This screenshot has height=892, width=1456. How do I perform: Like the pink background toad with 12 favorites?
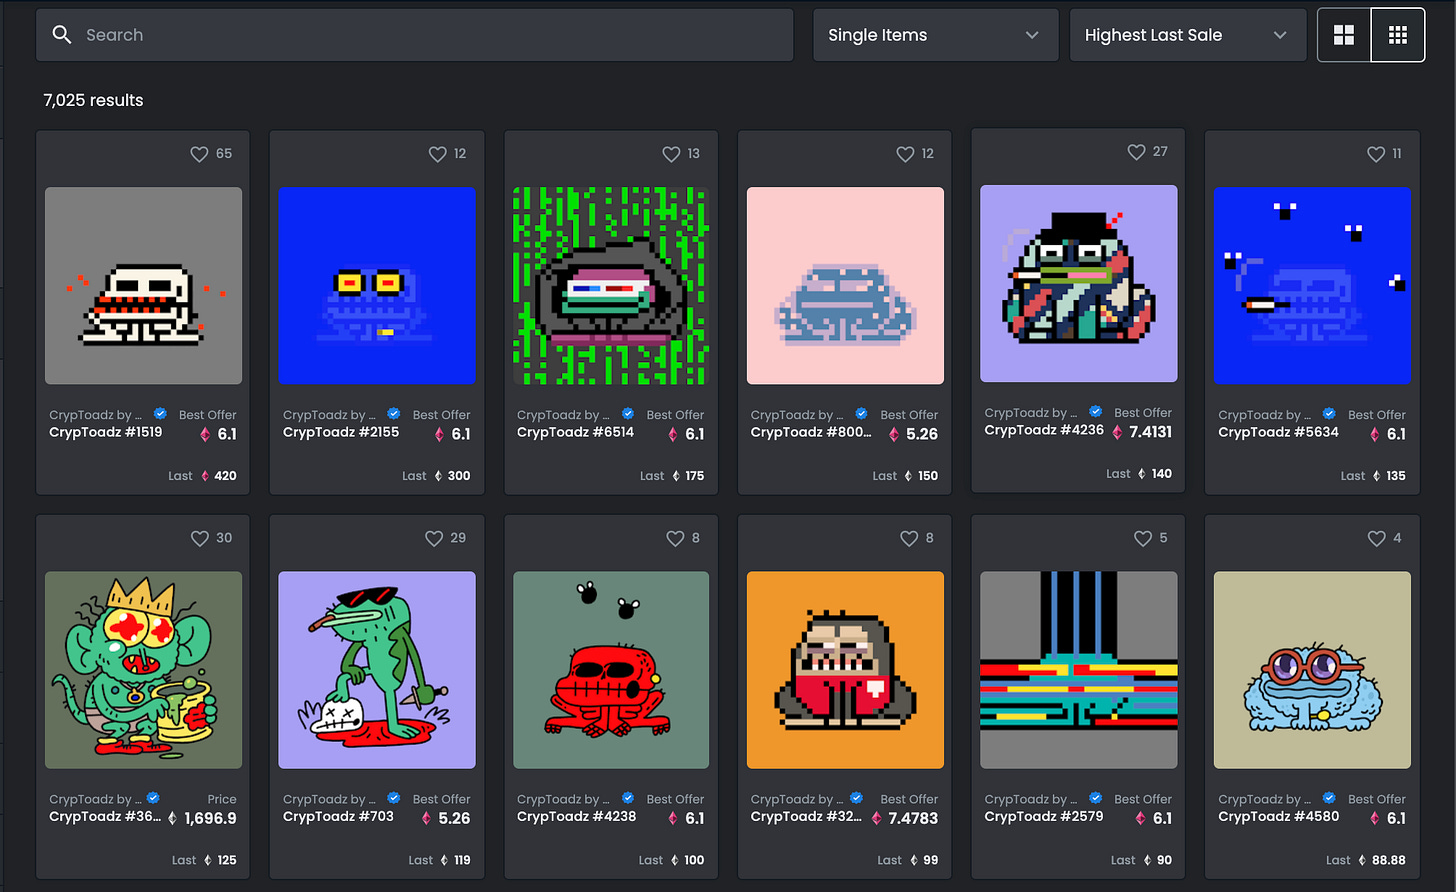tap(905, 154)
